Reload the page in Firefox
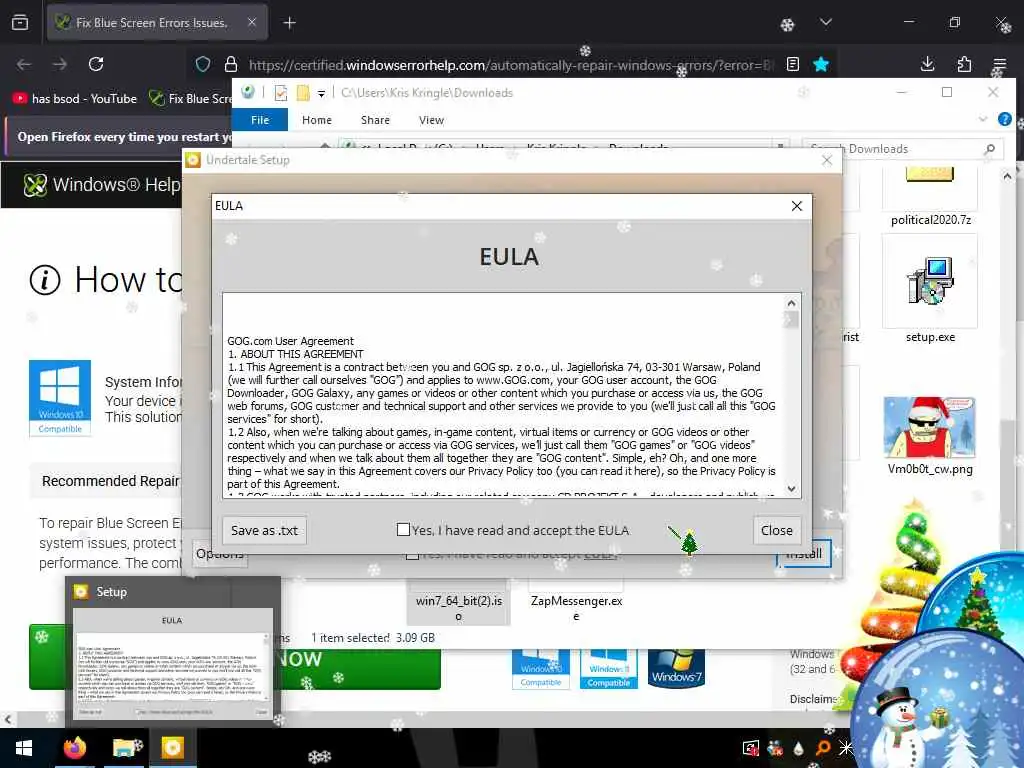1024x768 pixels. [x=96, y=64]
